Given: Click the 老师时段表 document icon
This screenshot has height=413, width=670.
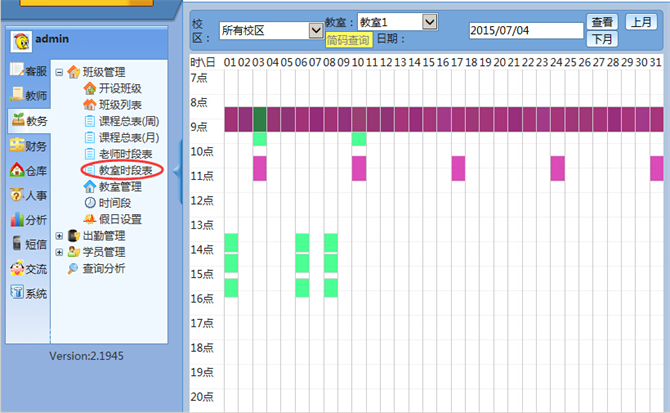Looking at the screenshot, I should click(x=90, y=154).
